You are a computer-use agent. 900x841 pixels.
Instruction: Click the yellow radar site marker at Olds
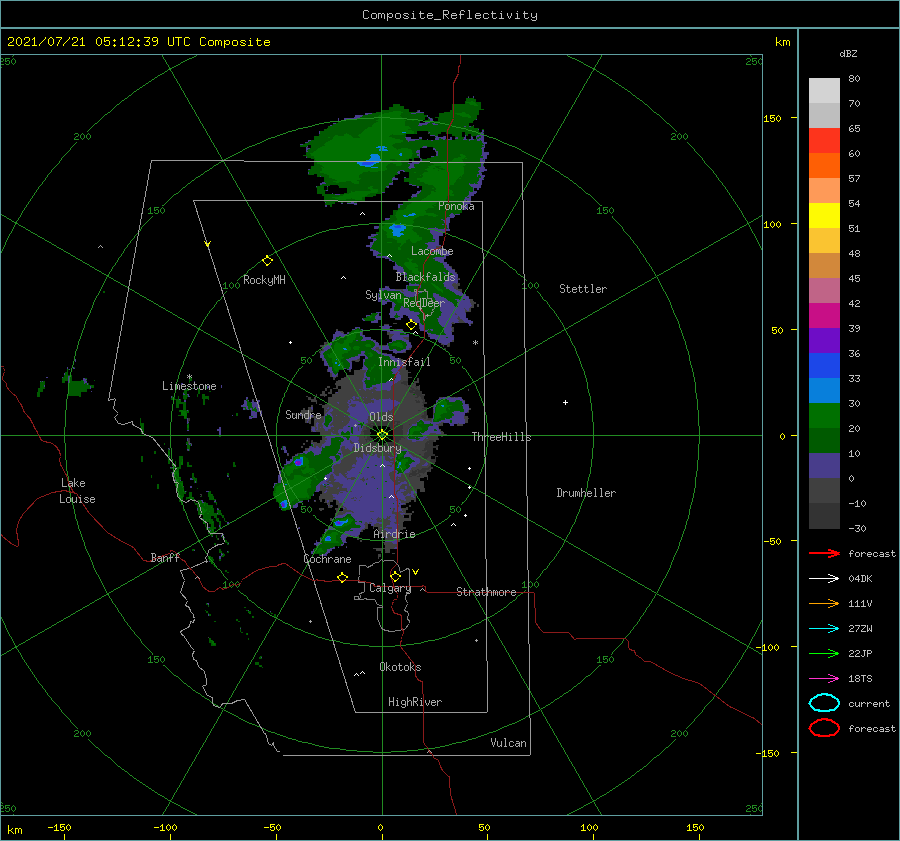[x=382, y=435]
